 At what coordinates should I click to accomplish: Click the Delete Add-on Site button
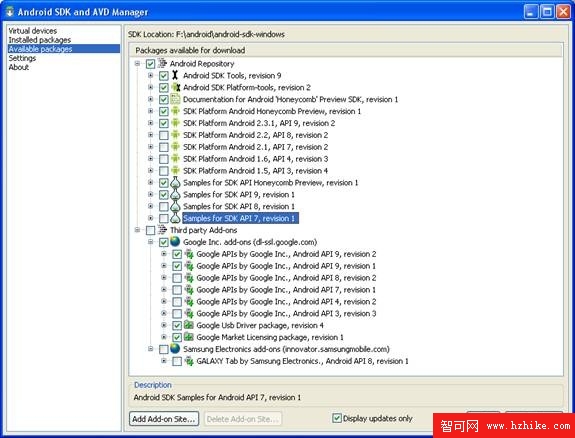[x=243, y=419]
